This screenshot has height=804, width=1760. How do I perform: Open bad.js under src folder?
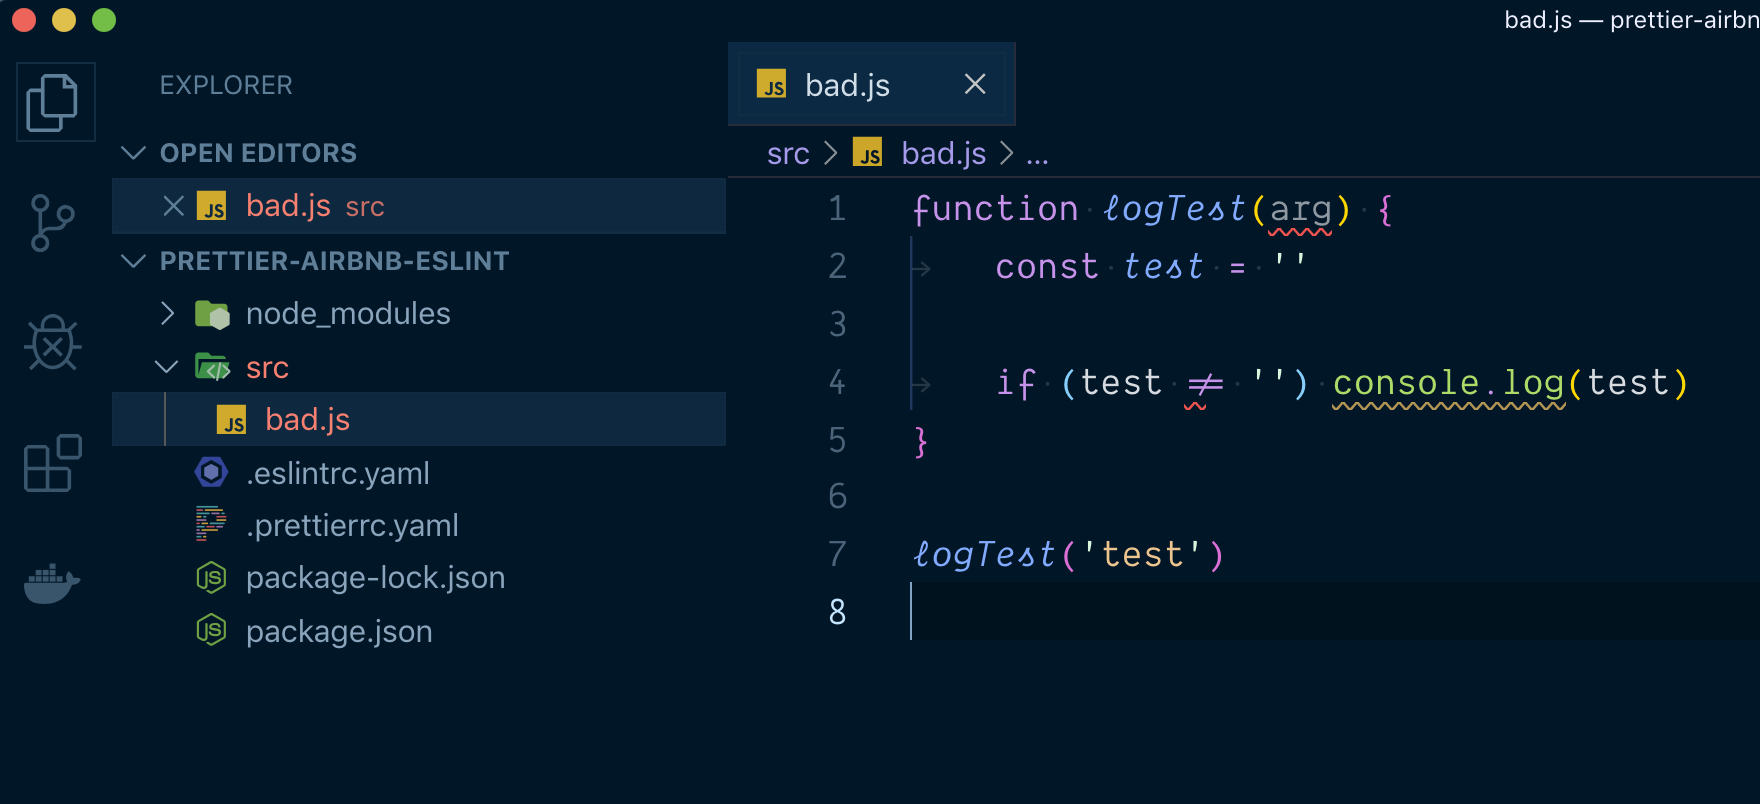coord(419,420)
